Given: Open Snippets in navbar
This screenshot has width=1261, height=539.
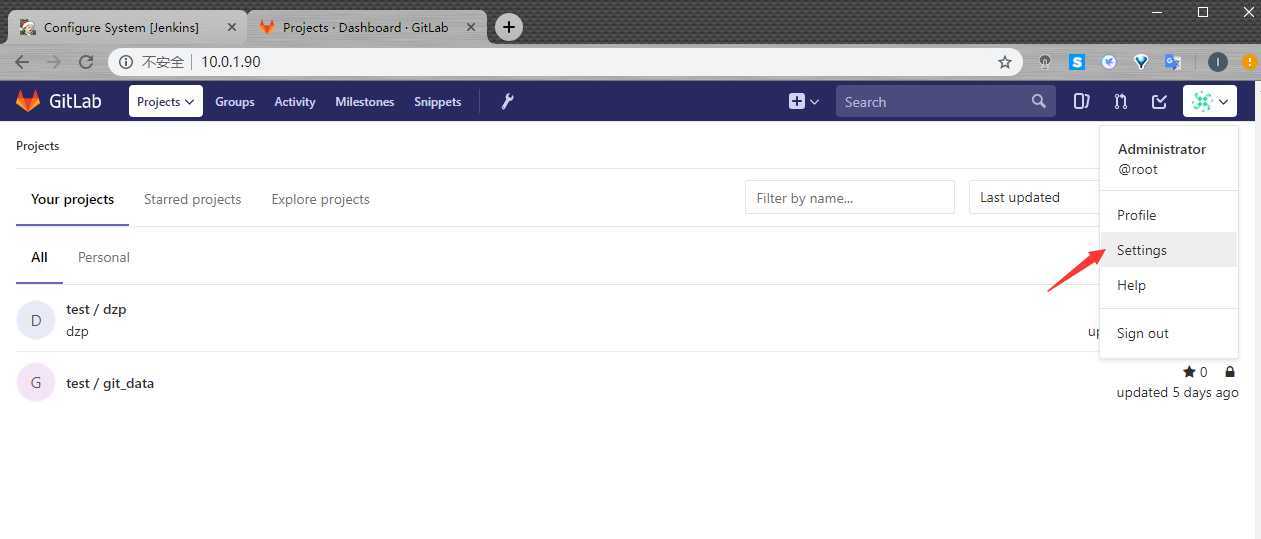Looking at the screenshot, I should click(438, 102).
